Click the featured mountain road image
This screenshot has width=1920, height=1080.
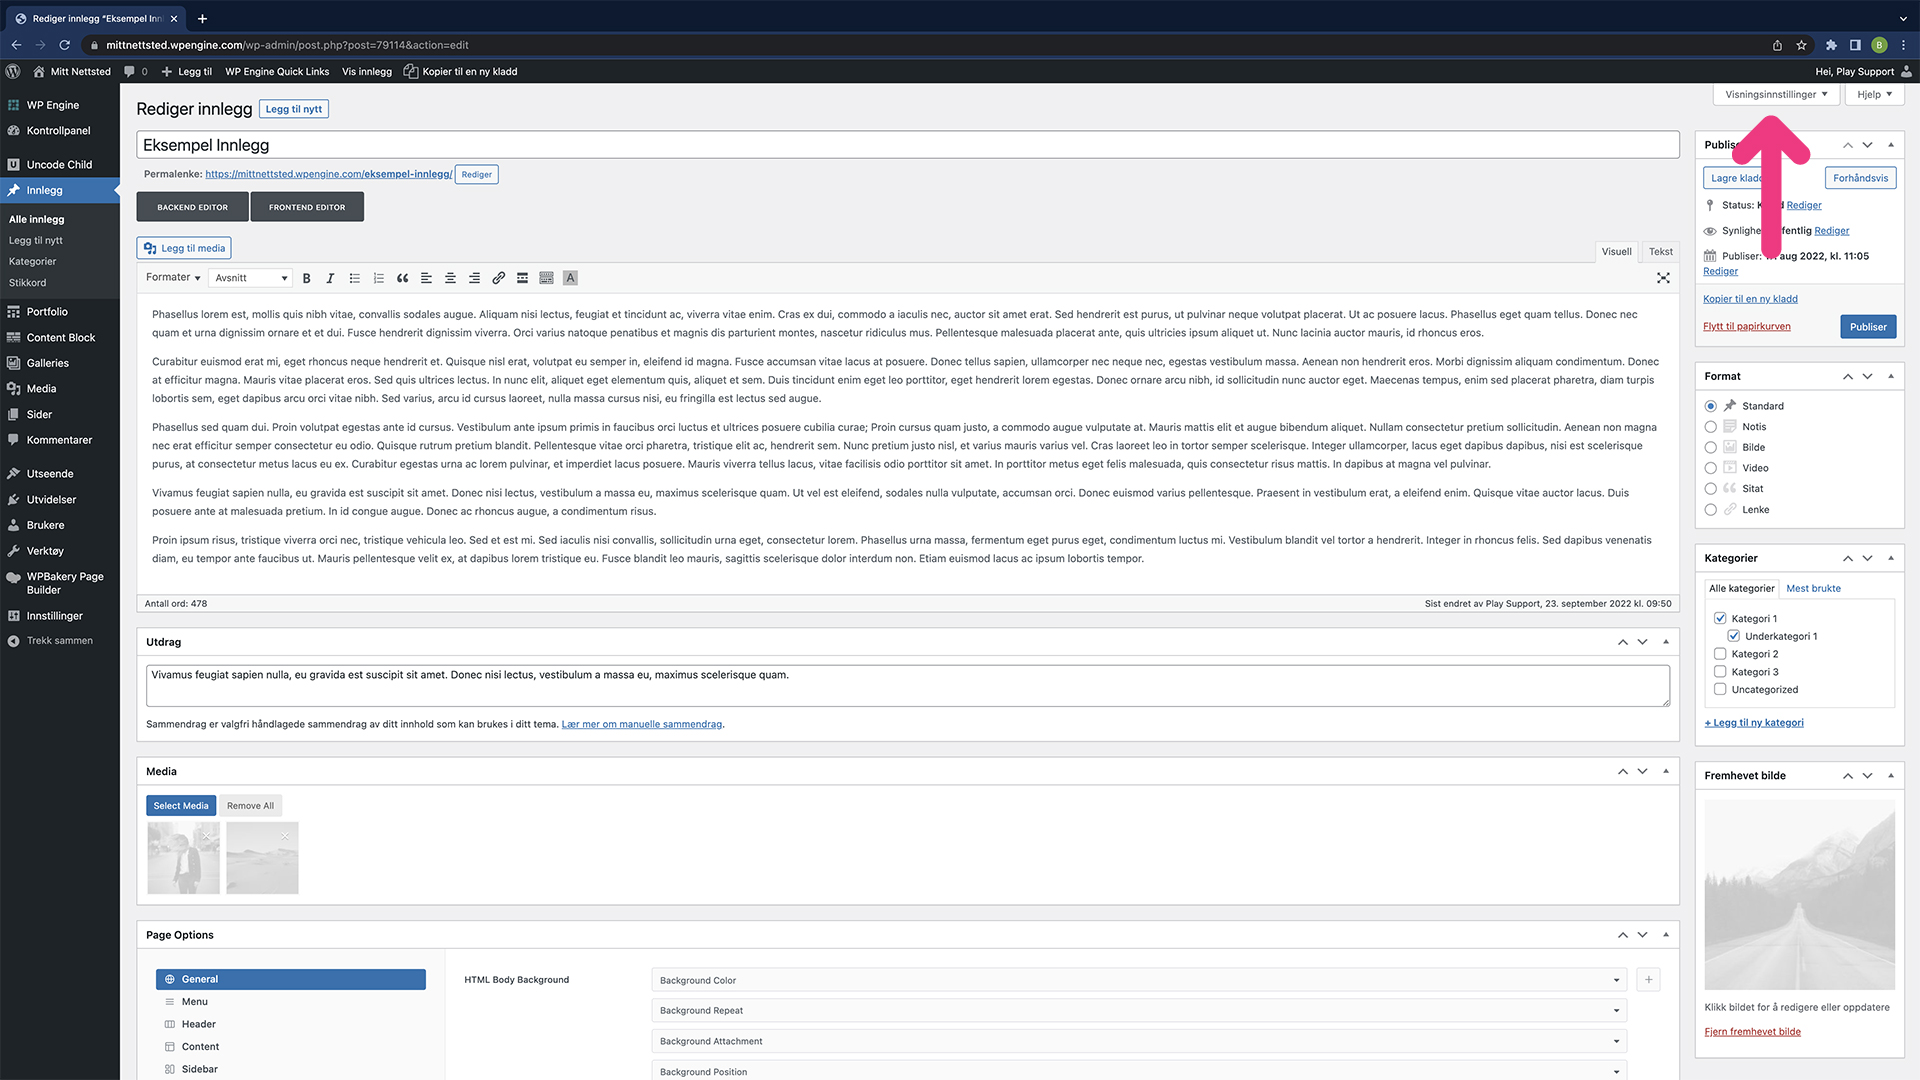click(1799, 895)
